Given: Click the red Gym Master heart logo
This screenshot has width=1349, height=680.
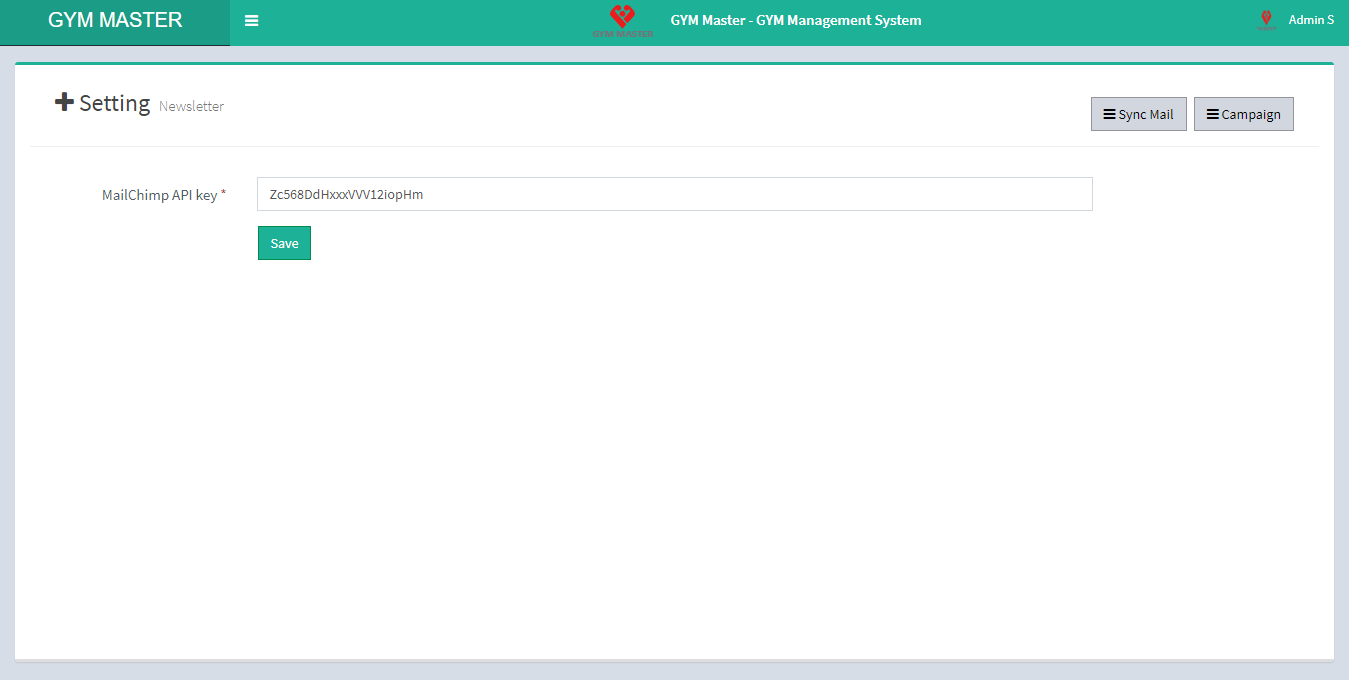Looking at the screenshot, I should (x=622, y=15).
